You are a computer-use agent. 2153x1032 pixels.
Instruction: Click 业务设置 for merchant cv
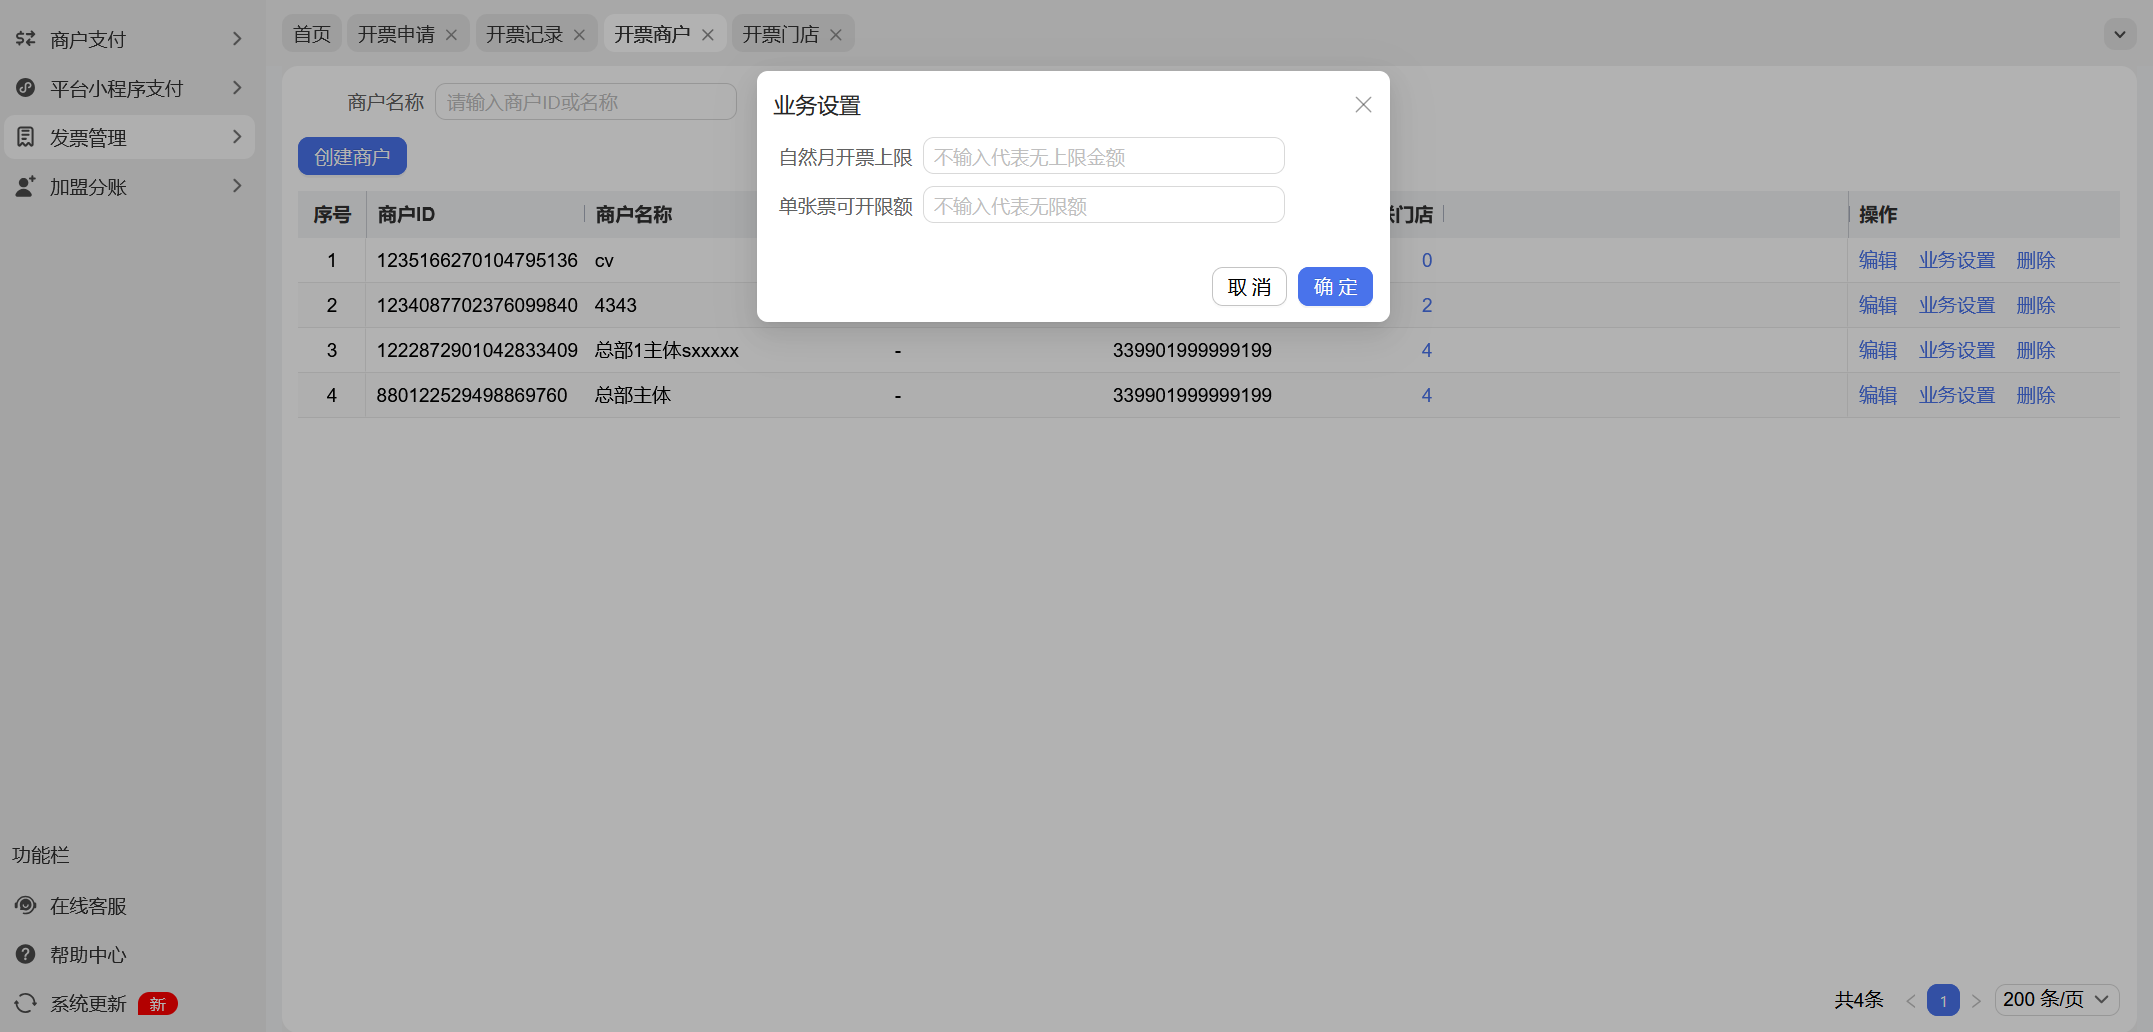[1957, 260]
